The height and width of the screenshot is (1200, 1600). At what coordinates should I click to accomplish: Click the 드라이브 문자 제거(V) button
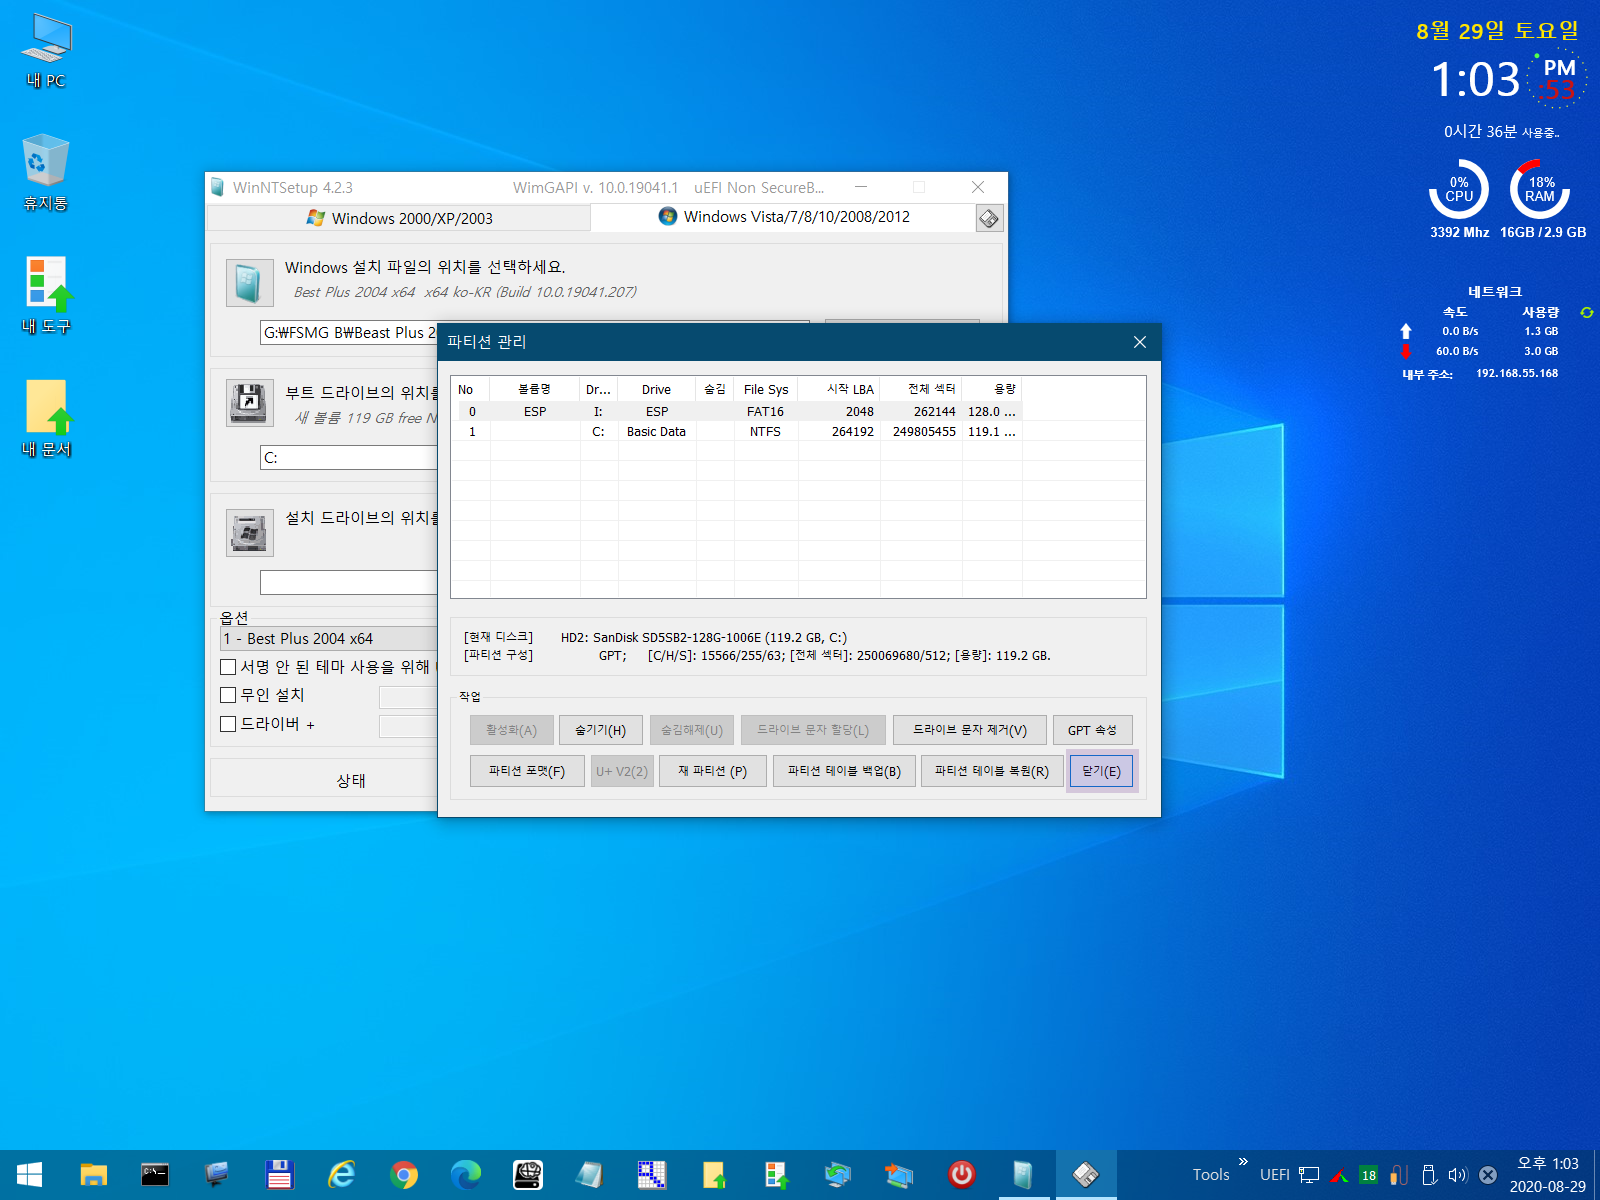[969, 730]
